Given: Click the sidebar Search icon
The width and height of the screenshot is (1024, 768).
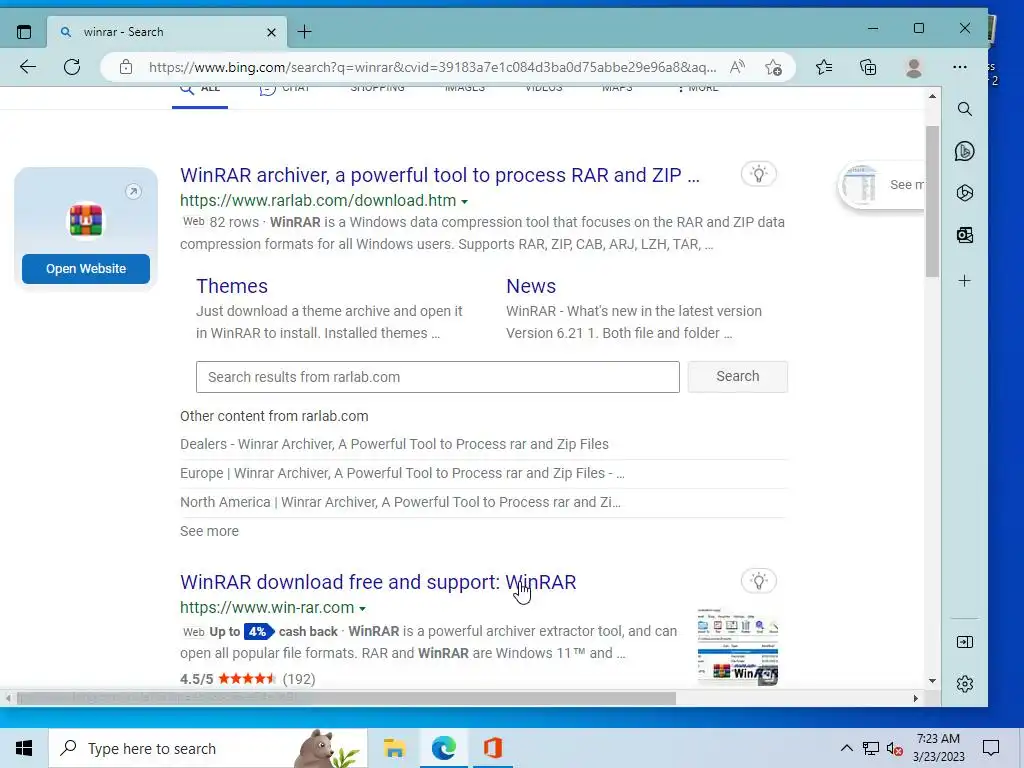Looking at the screenshot, I should pos(965,109).
